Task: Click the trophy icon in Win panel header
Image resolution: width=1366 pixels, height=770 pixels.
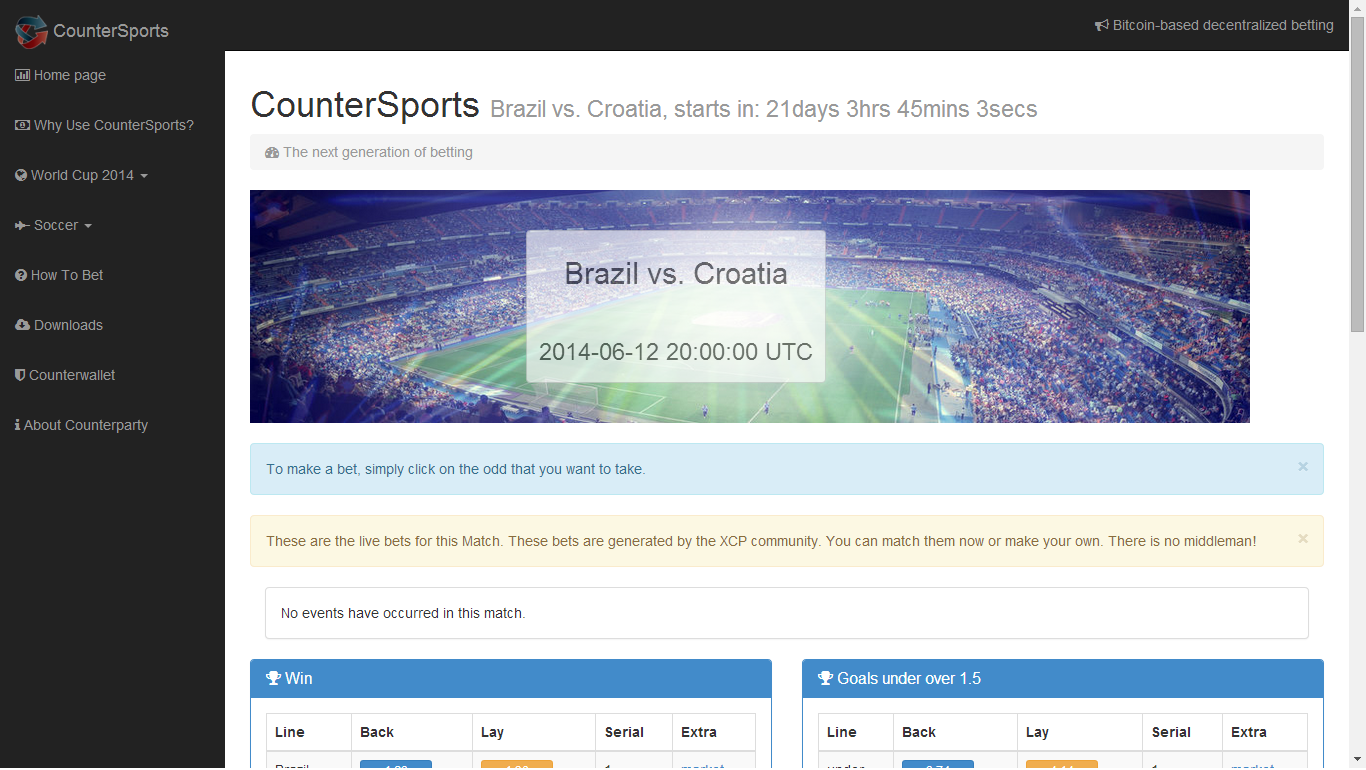Action: [x=273, y=679]
